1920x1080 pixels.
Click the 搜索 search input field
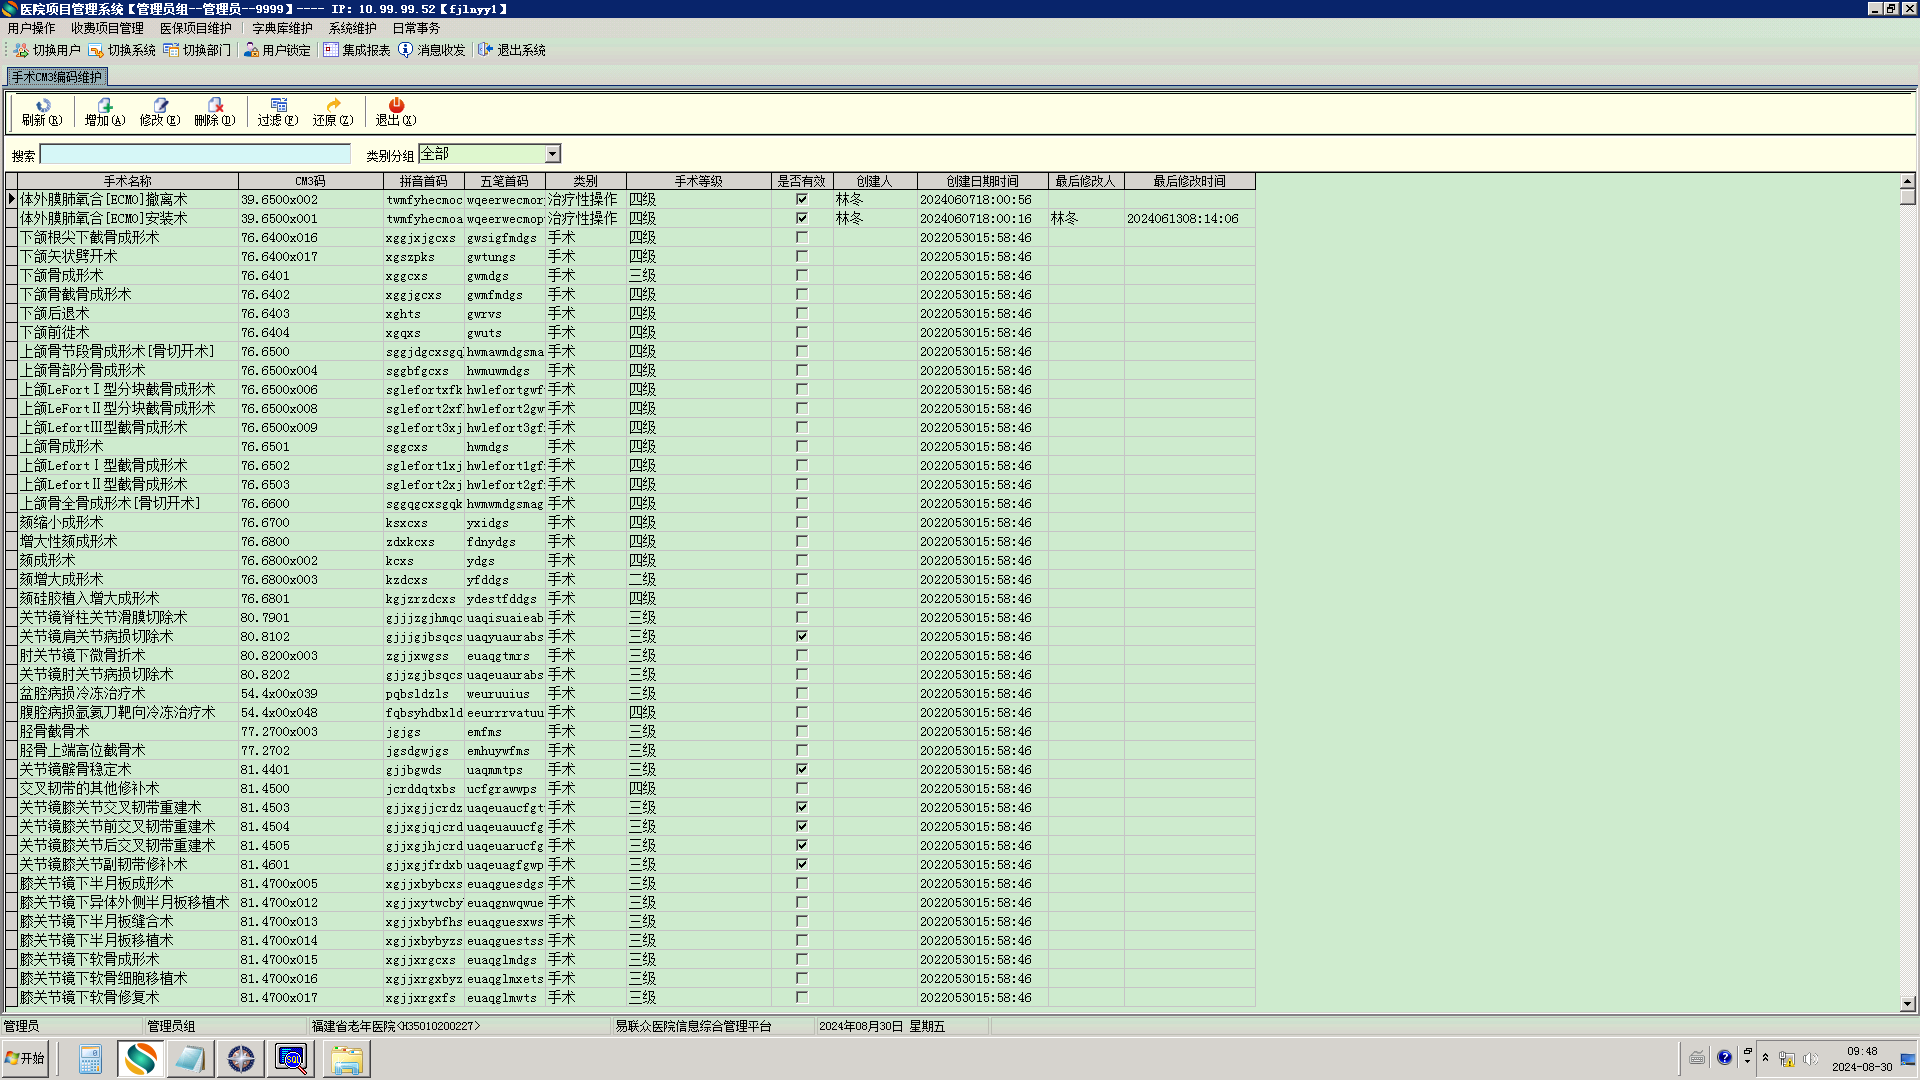point(195,154)
